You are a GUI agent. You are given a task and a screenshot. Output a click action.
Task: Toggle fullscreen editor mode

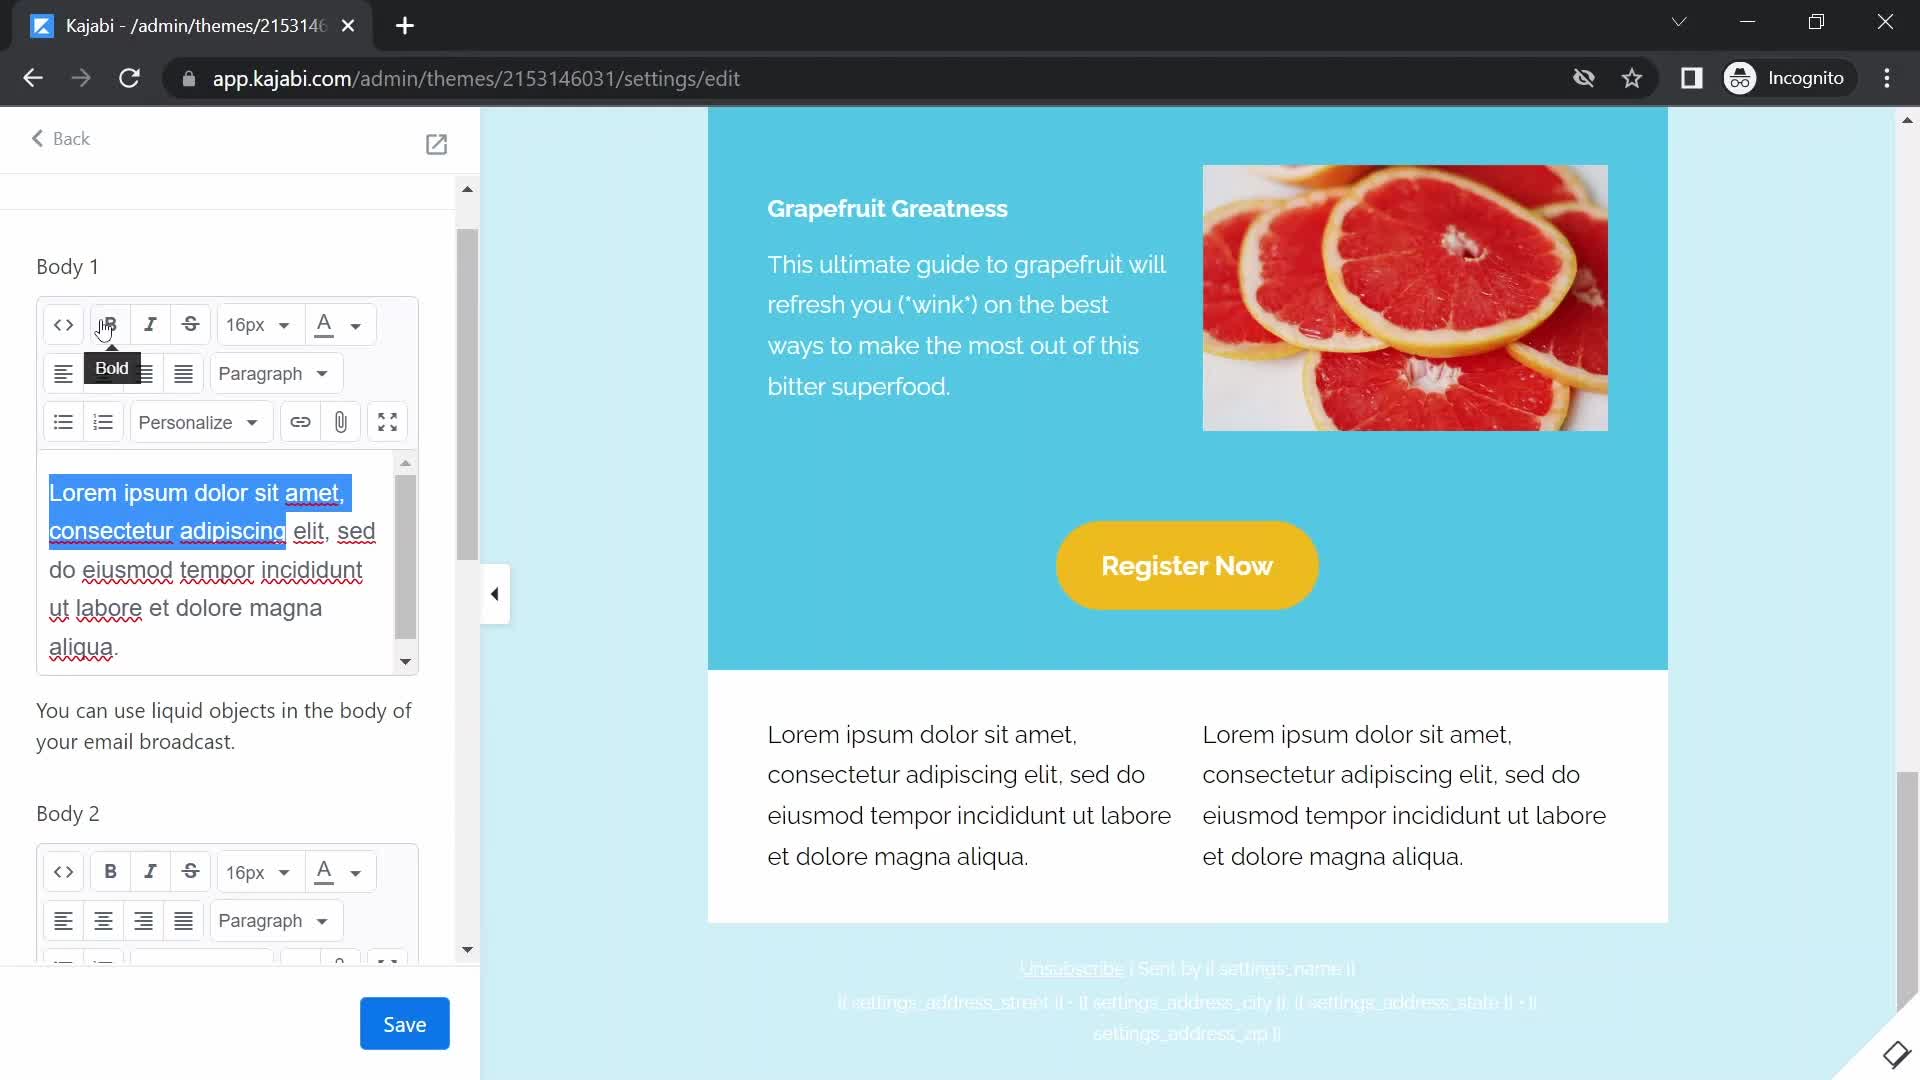click(x=386, y=422)
